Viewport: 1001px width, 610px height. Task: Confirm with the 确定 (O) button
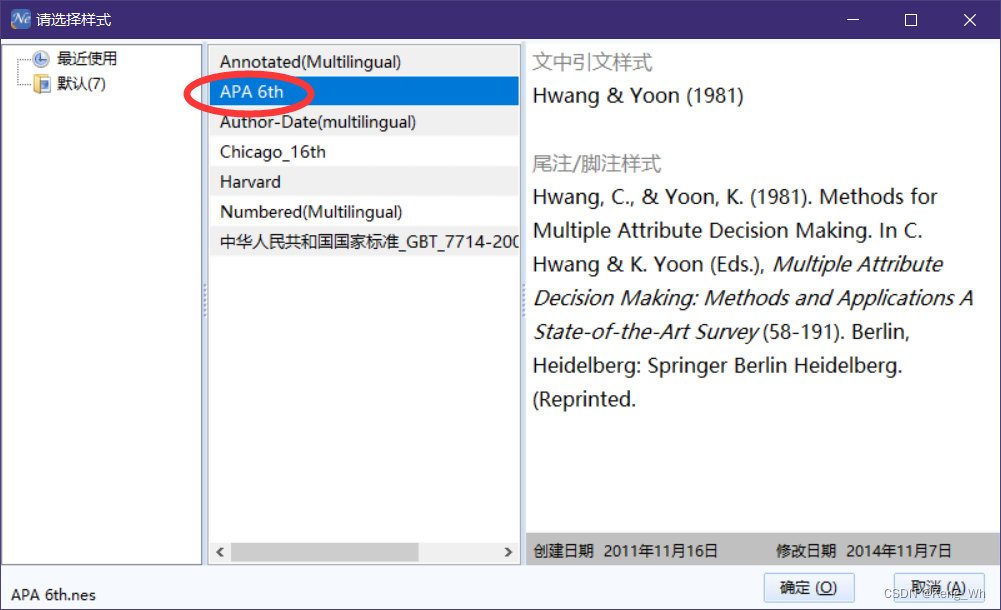coord(809,587)
